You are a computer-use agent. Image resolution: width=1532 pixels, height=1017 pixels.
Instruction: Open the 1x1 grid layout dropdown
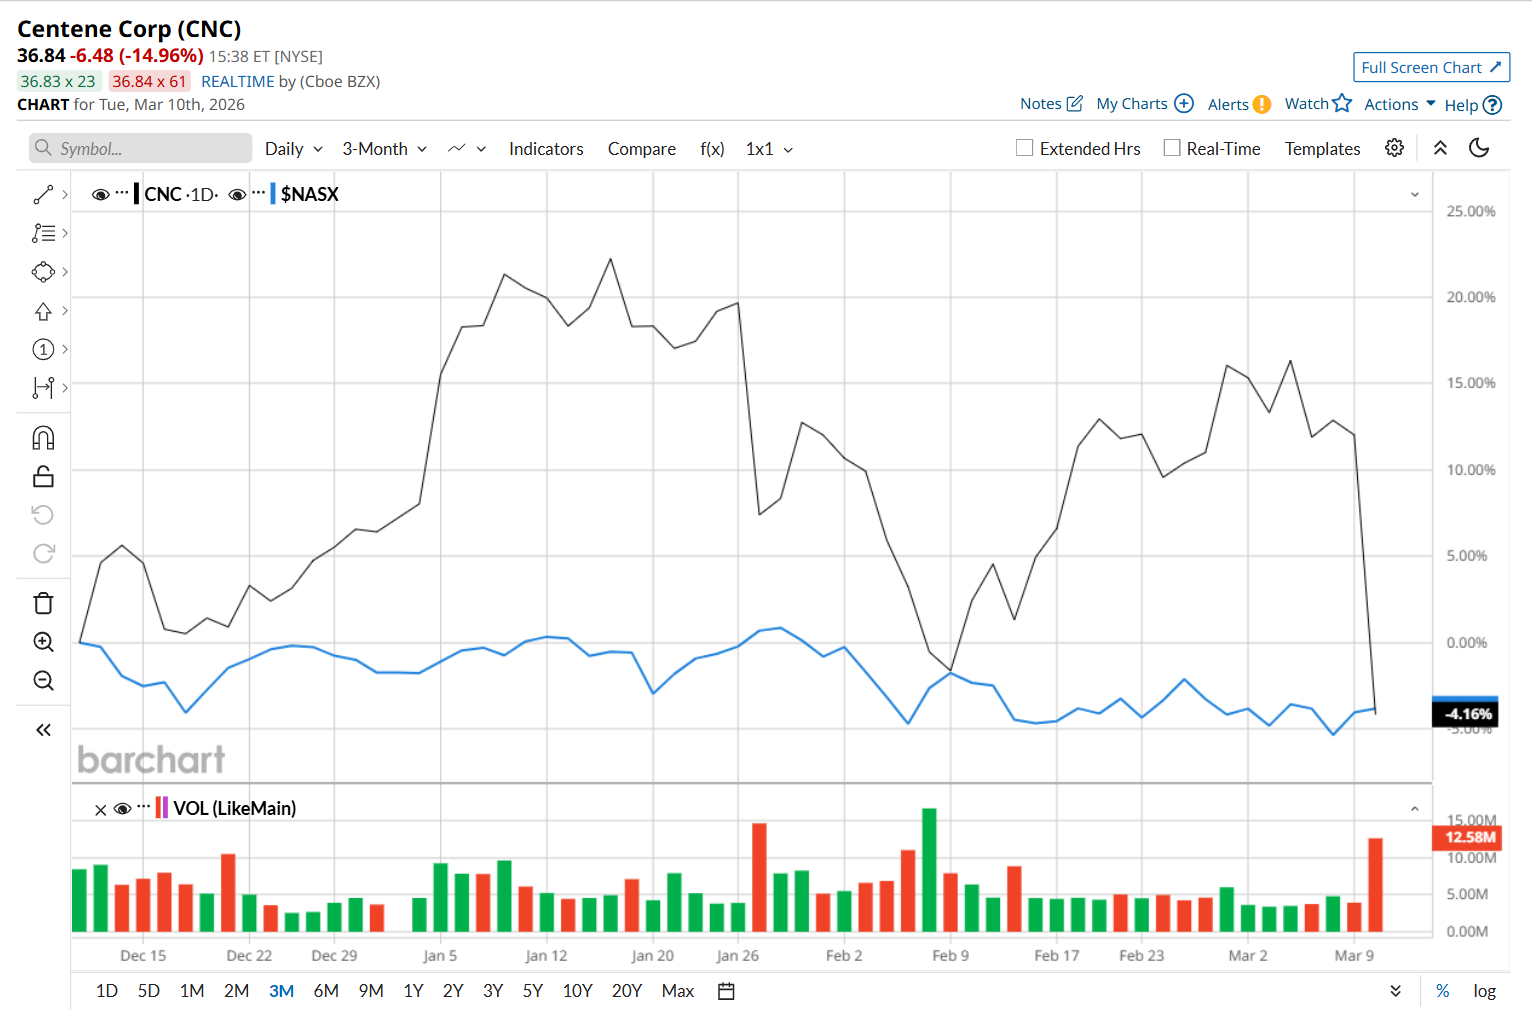coord(770,149)
